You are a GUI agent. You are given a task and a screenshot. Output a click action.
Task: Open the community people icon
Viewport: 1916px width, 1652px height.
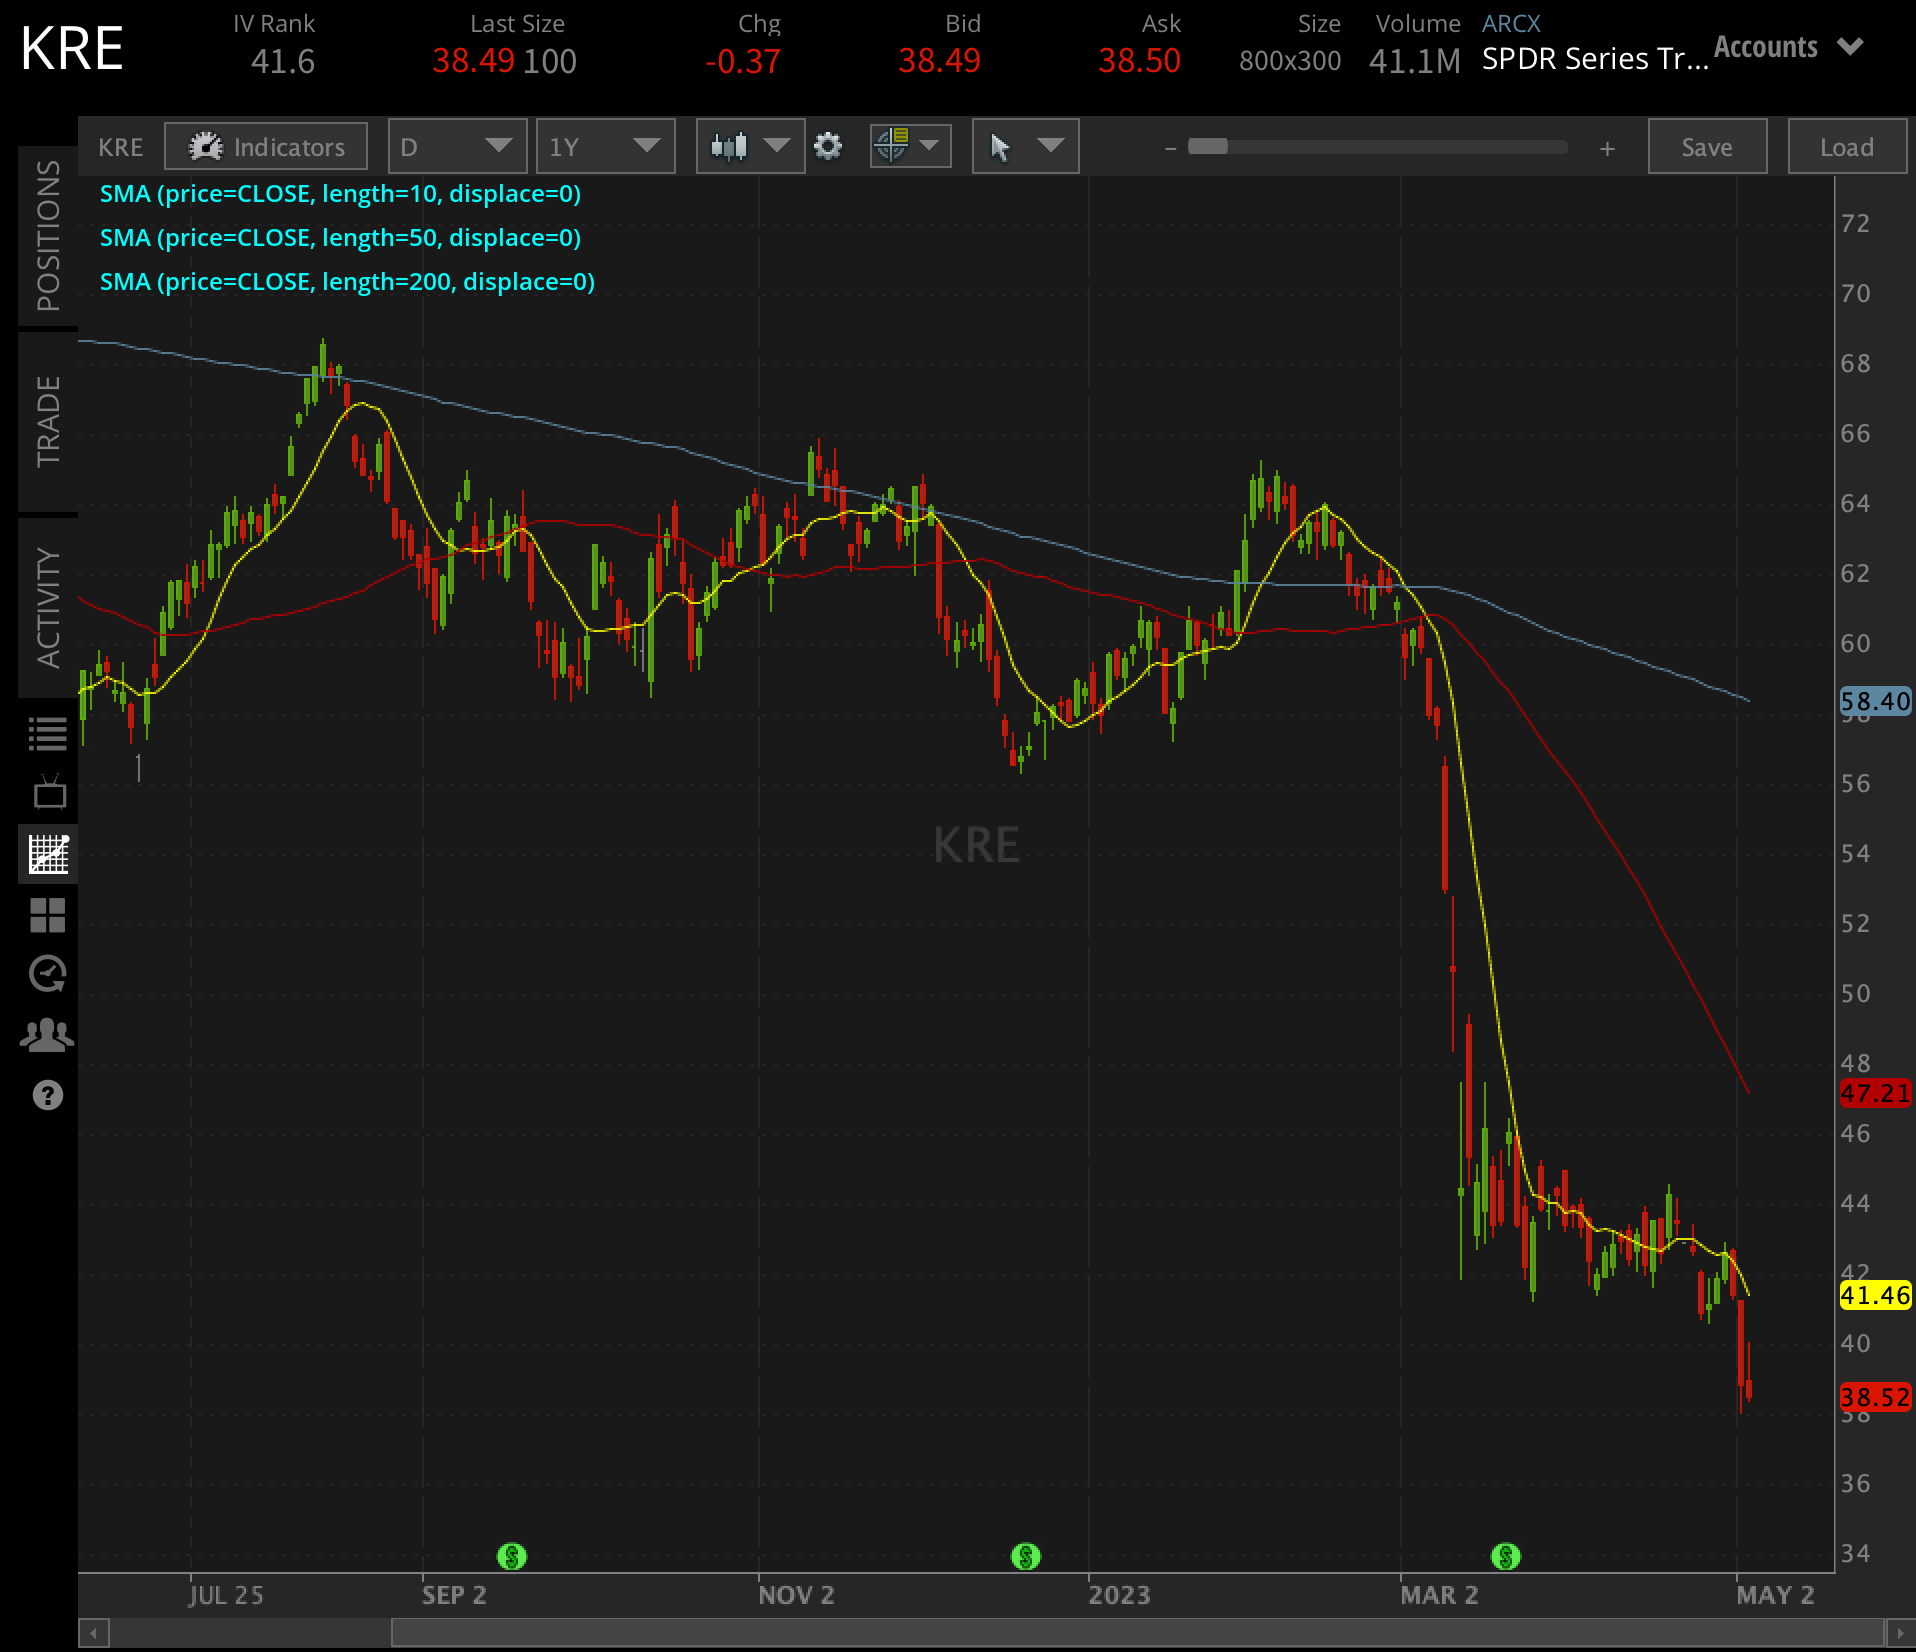(x=49, y=1035)
